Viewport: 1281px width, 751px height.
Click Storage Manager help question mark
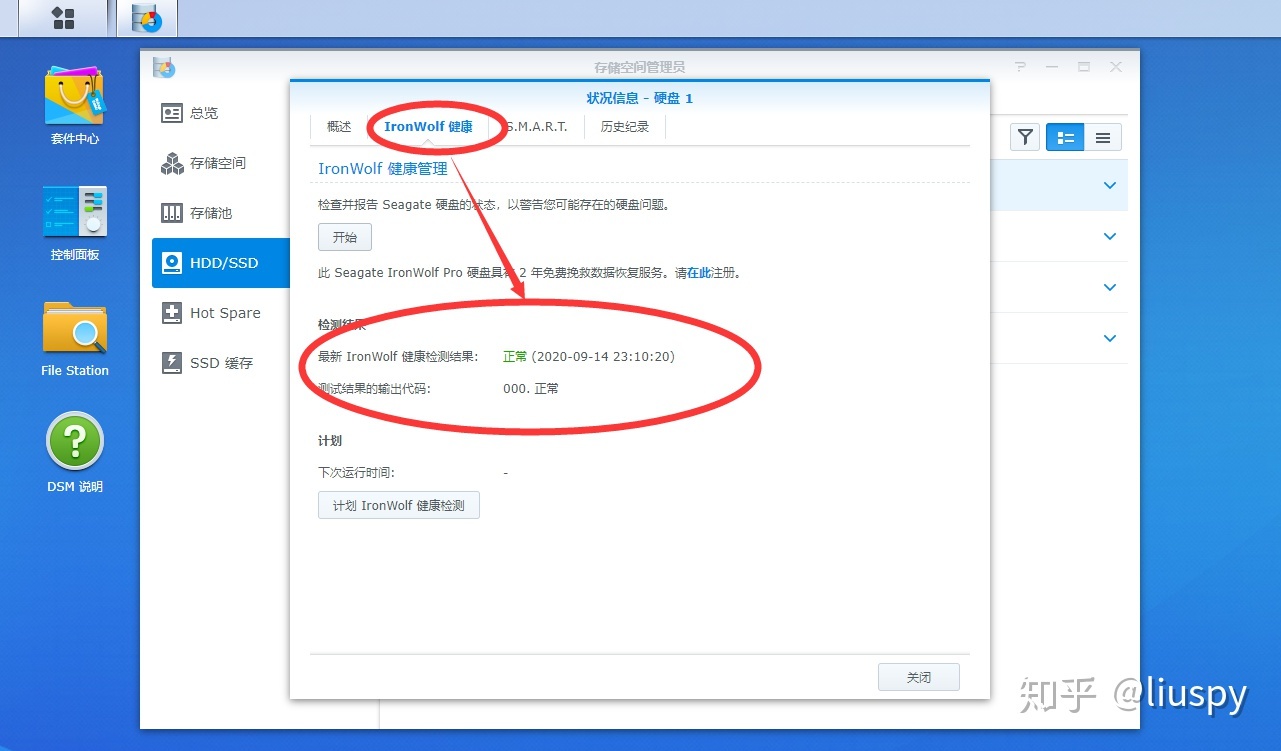[x=1020, y=67]
